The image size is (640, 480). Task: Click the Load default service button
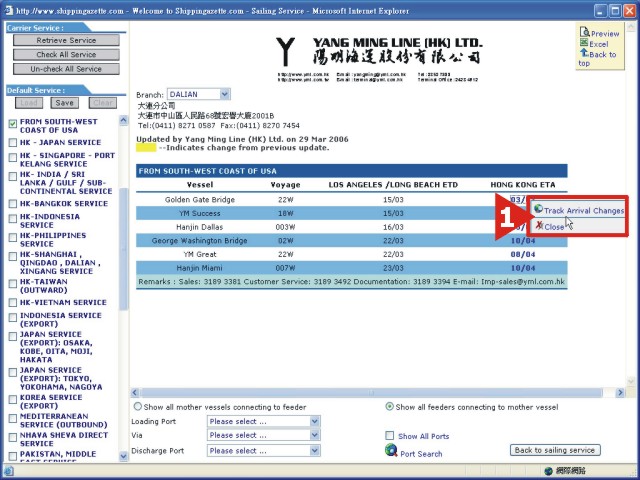click(29, 103)
